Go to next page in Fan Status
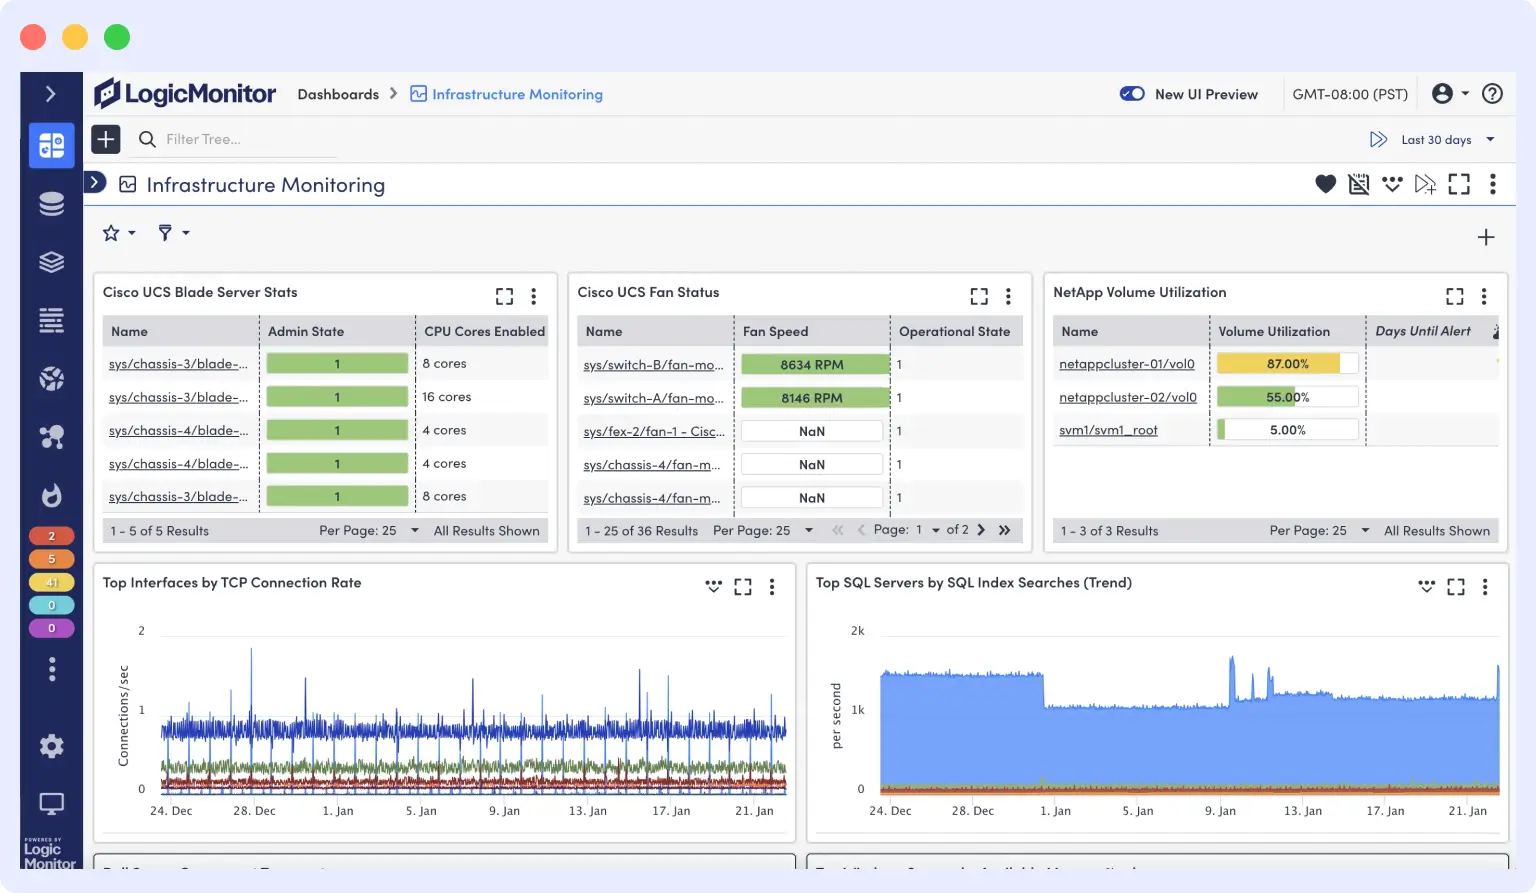 pyautogui.click(x=981, y=530)
